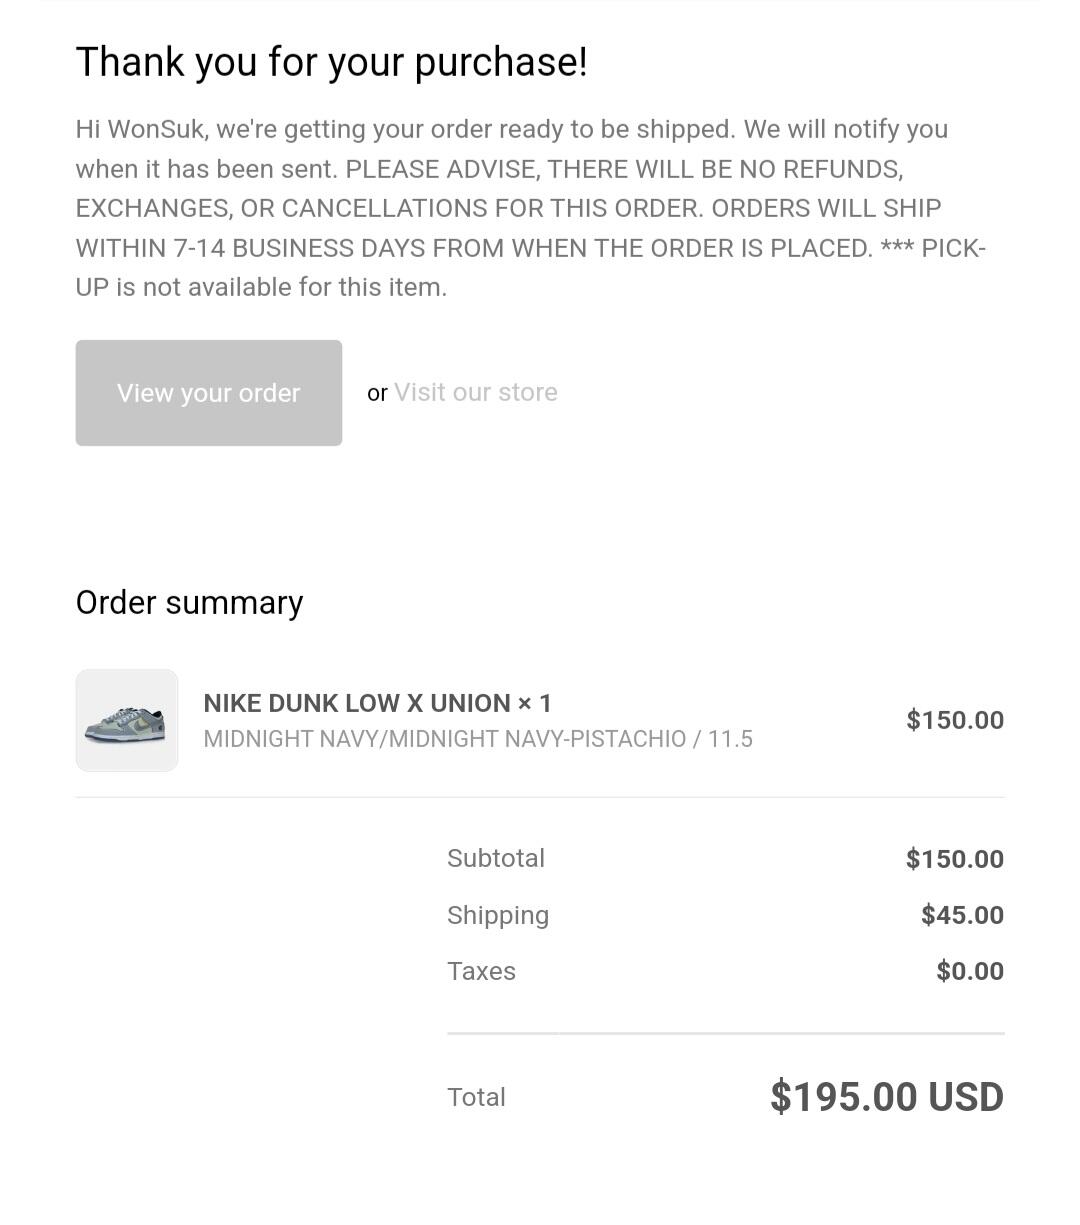Click the $45.00 shipping cost
This screenshot has height=1225, width=1080.
[x=962, y=915]
